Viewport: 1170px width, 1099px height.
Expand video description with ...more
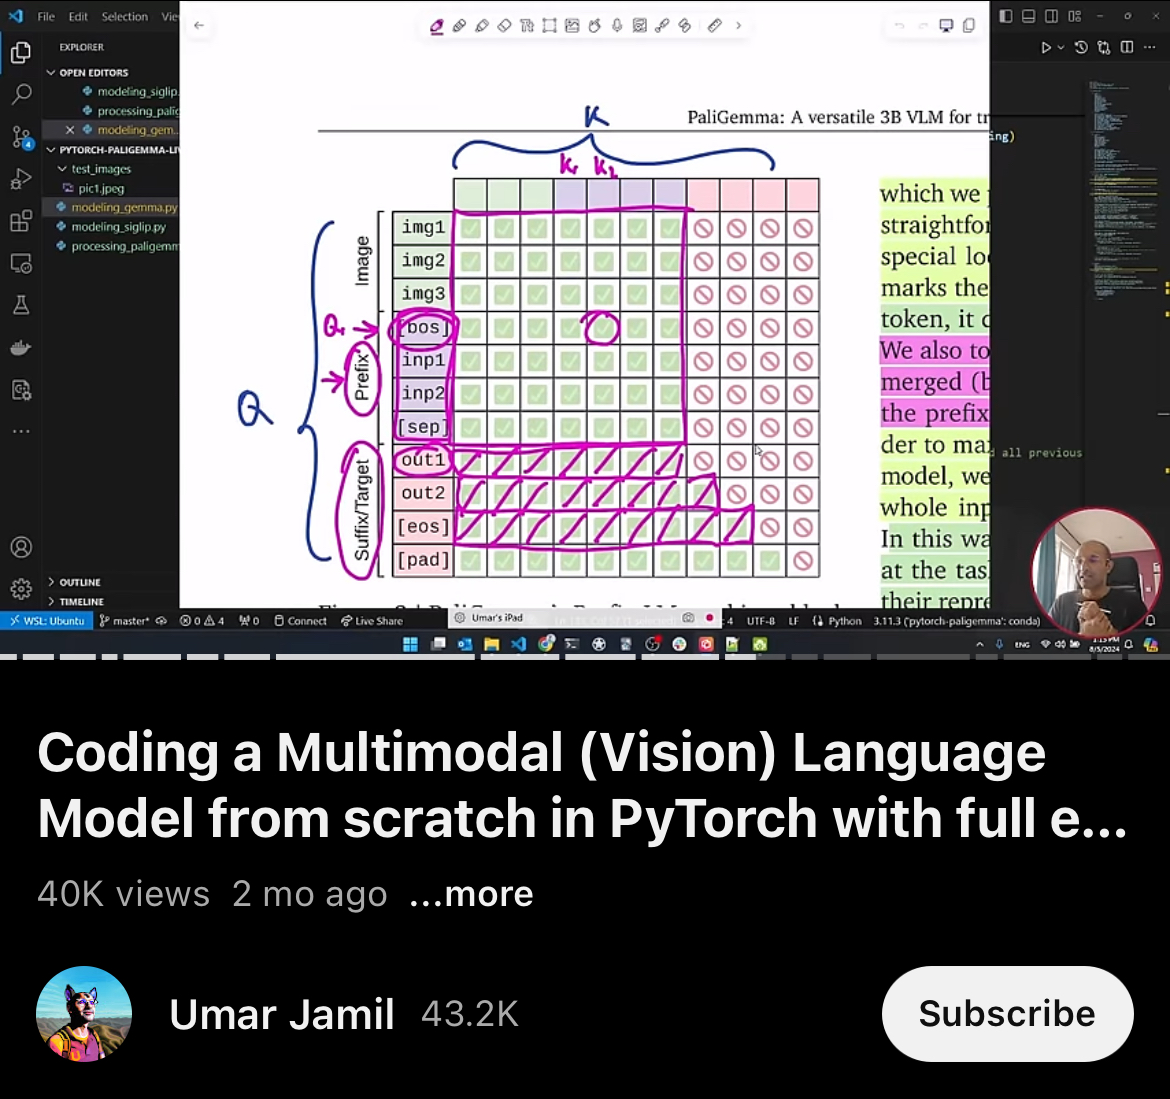pos(472,894)
